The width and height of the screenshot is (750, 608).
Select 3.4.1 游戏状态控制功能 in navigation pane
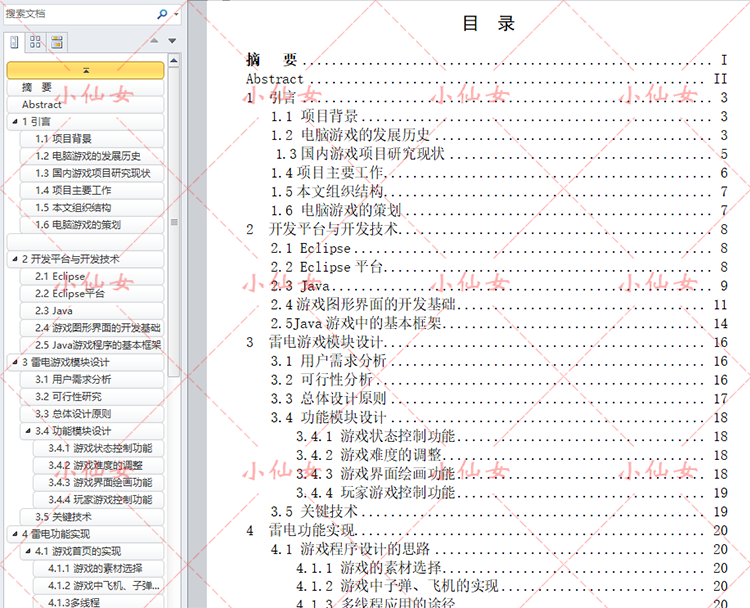[99, 448]
